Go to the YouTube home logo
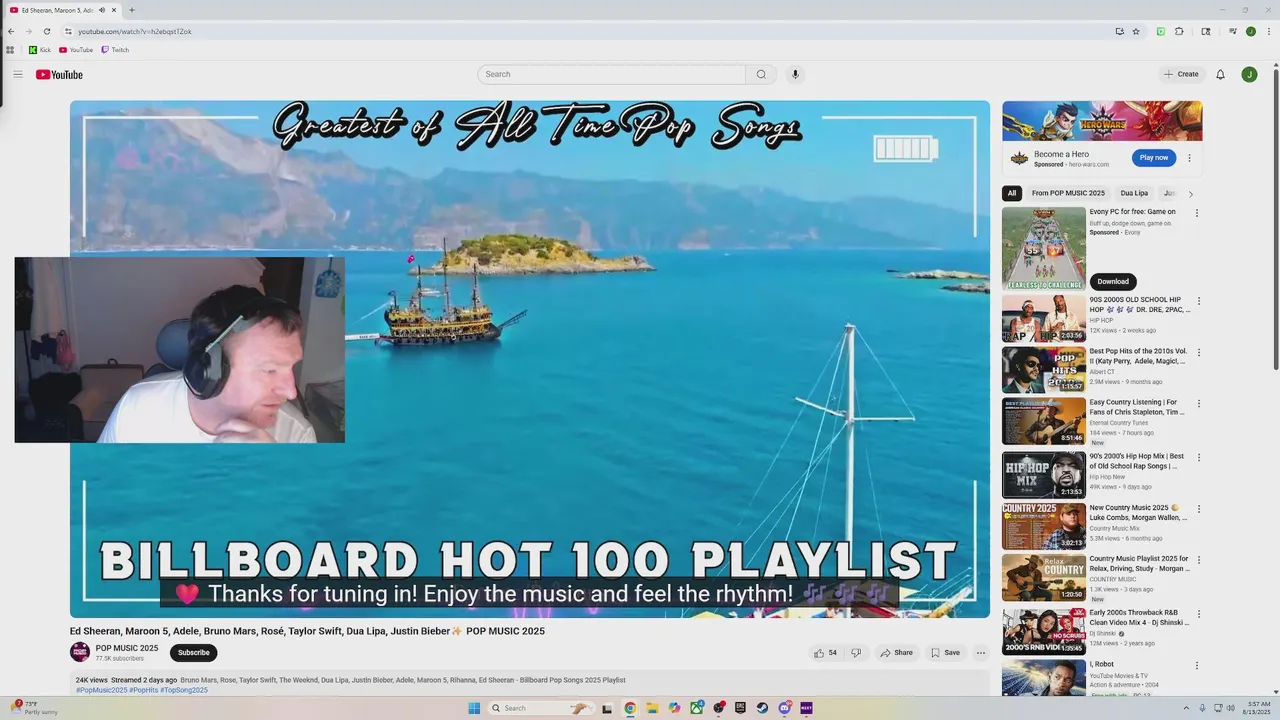The width and height of the screenshot is (1280, 720). point(59,74)
